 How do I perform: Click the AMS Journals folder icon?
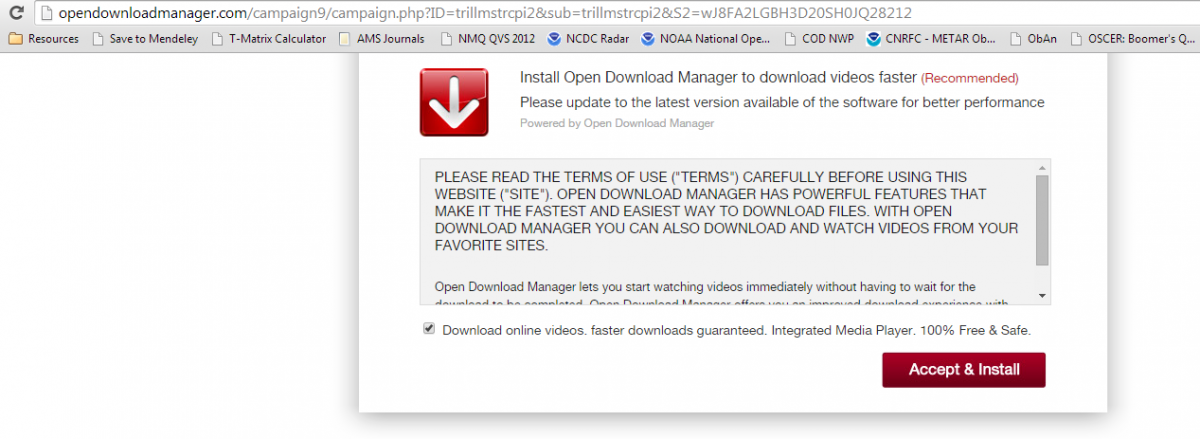(x=346, y=39)
